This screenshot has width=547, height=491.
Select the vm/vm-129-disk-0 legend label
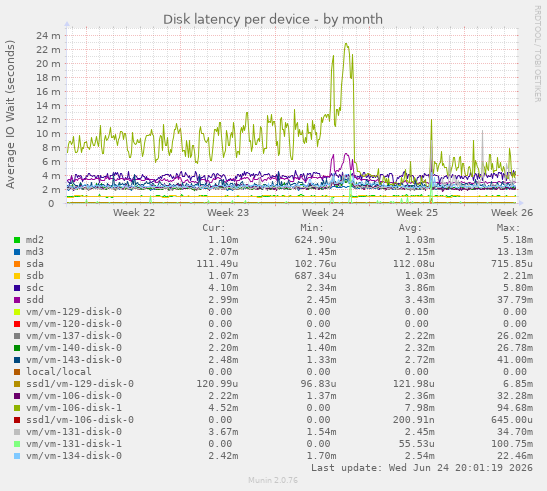(x=74, y=312)
